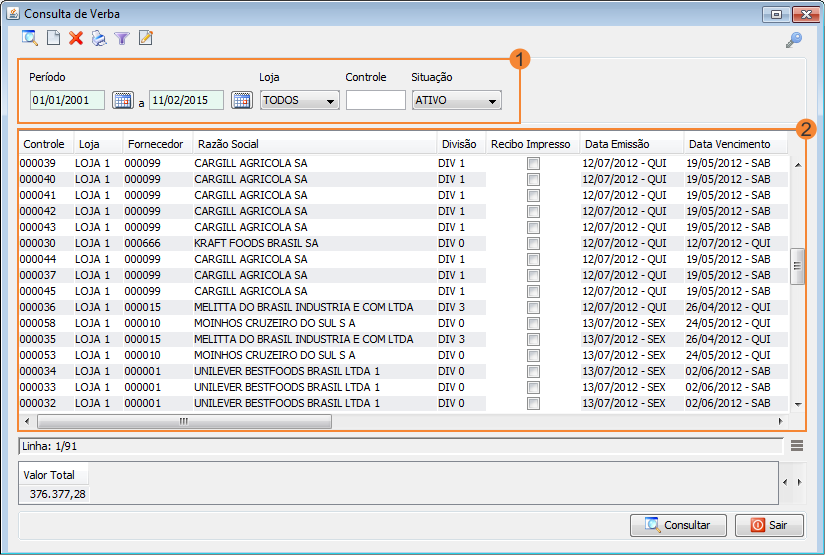This screenshot has width=825, height=555.
Task: Create a new record with the blank page icon
Action: pos(53,38)
